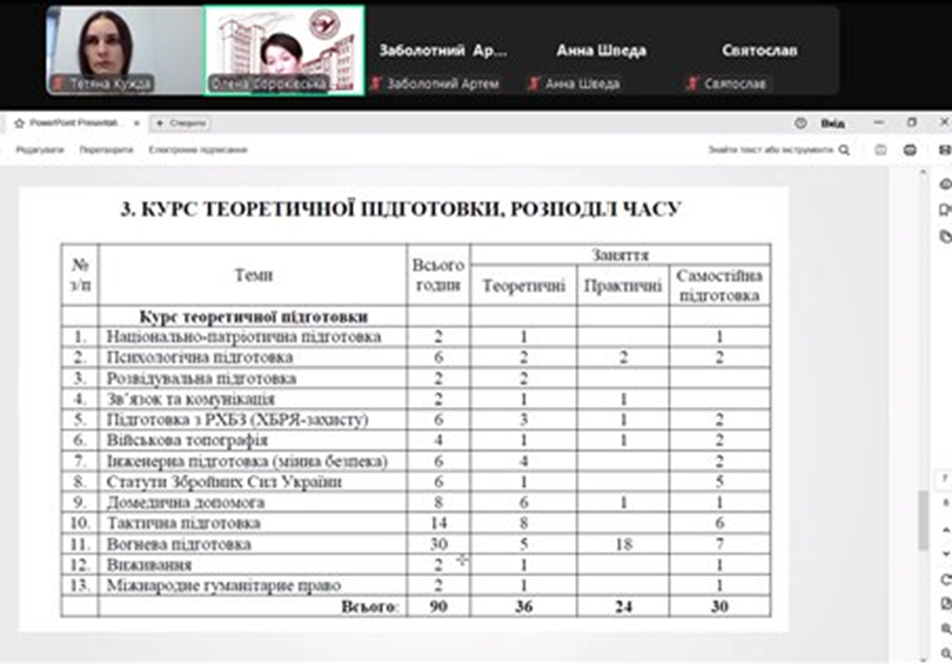The width and height of the screenshot is (952, 664).
Task: Open the Перетворити menu
Action: click(106, 150)
